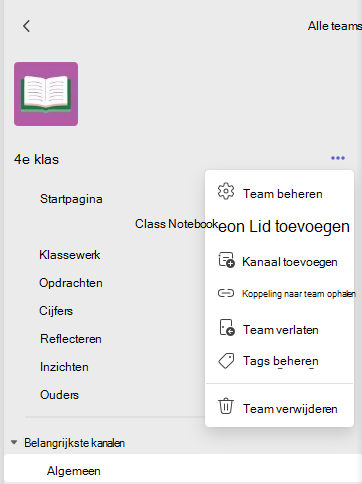Open Opdrachten section
Viewport: 362px width, 484px height.
tap(71, 283)
